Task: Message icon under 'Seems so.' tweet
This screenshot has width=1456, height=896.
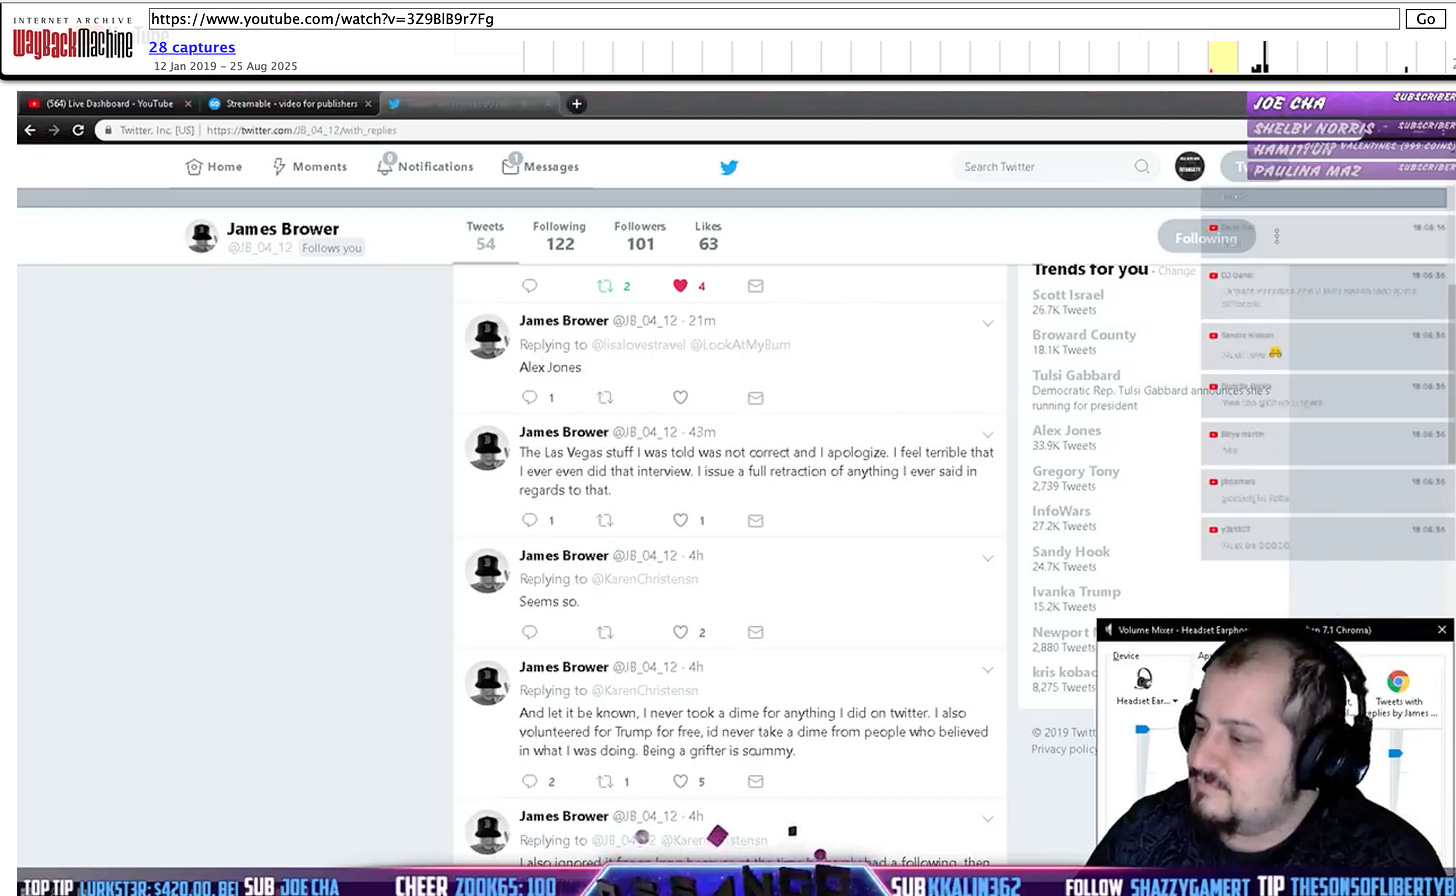Action: 756,632
